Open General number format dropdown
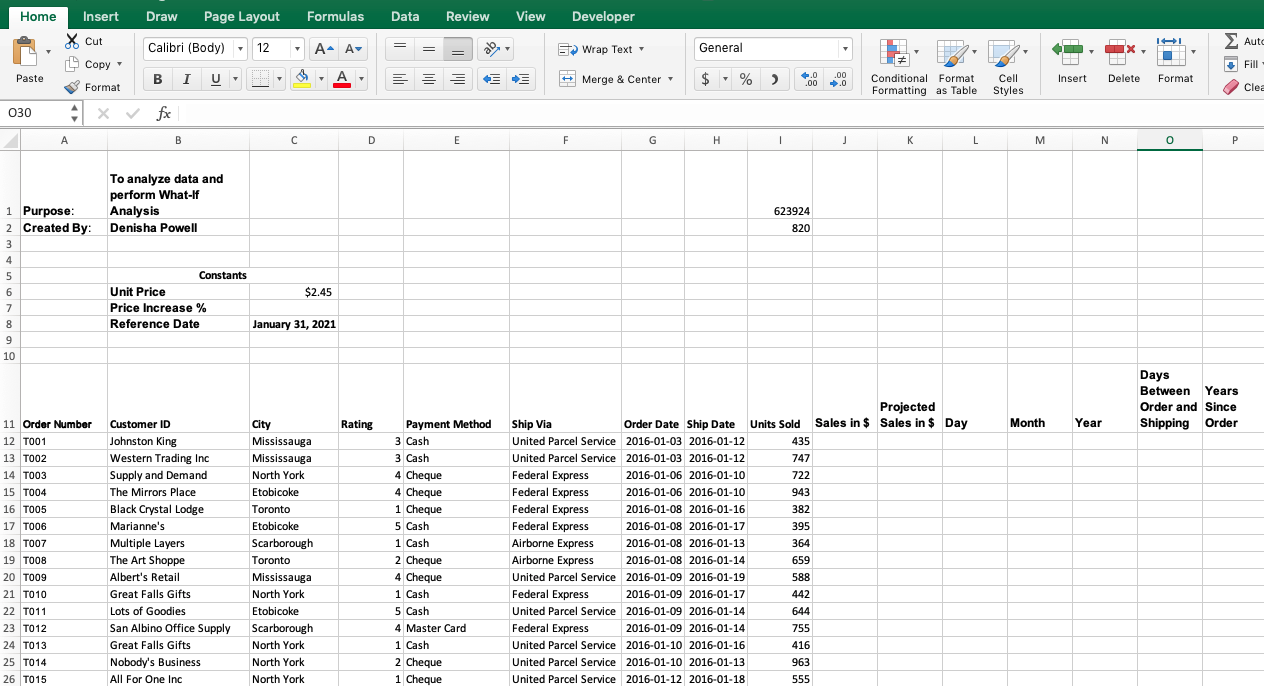1264x686 pixels. click(x=845, y=48)
